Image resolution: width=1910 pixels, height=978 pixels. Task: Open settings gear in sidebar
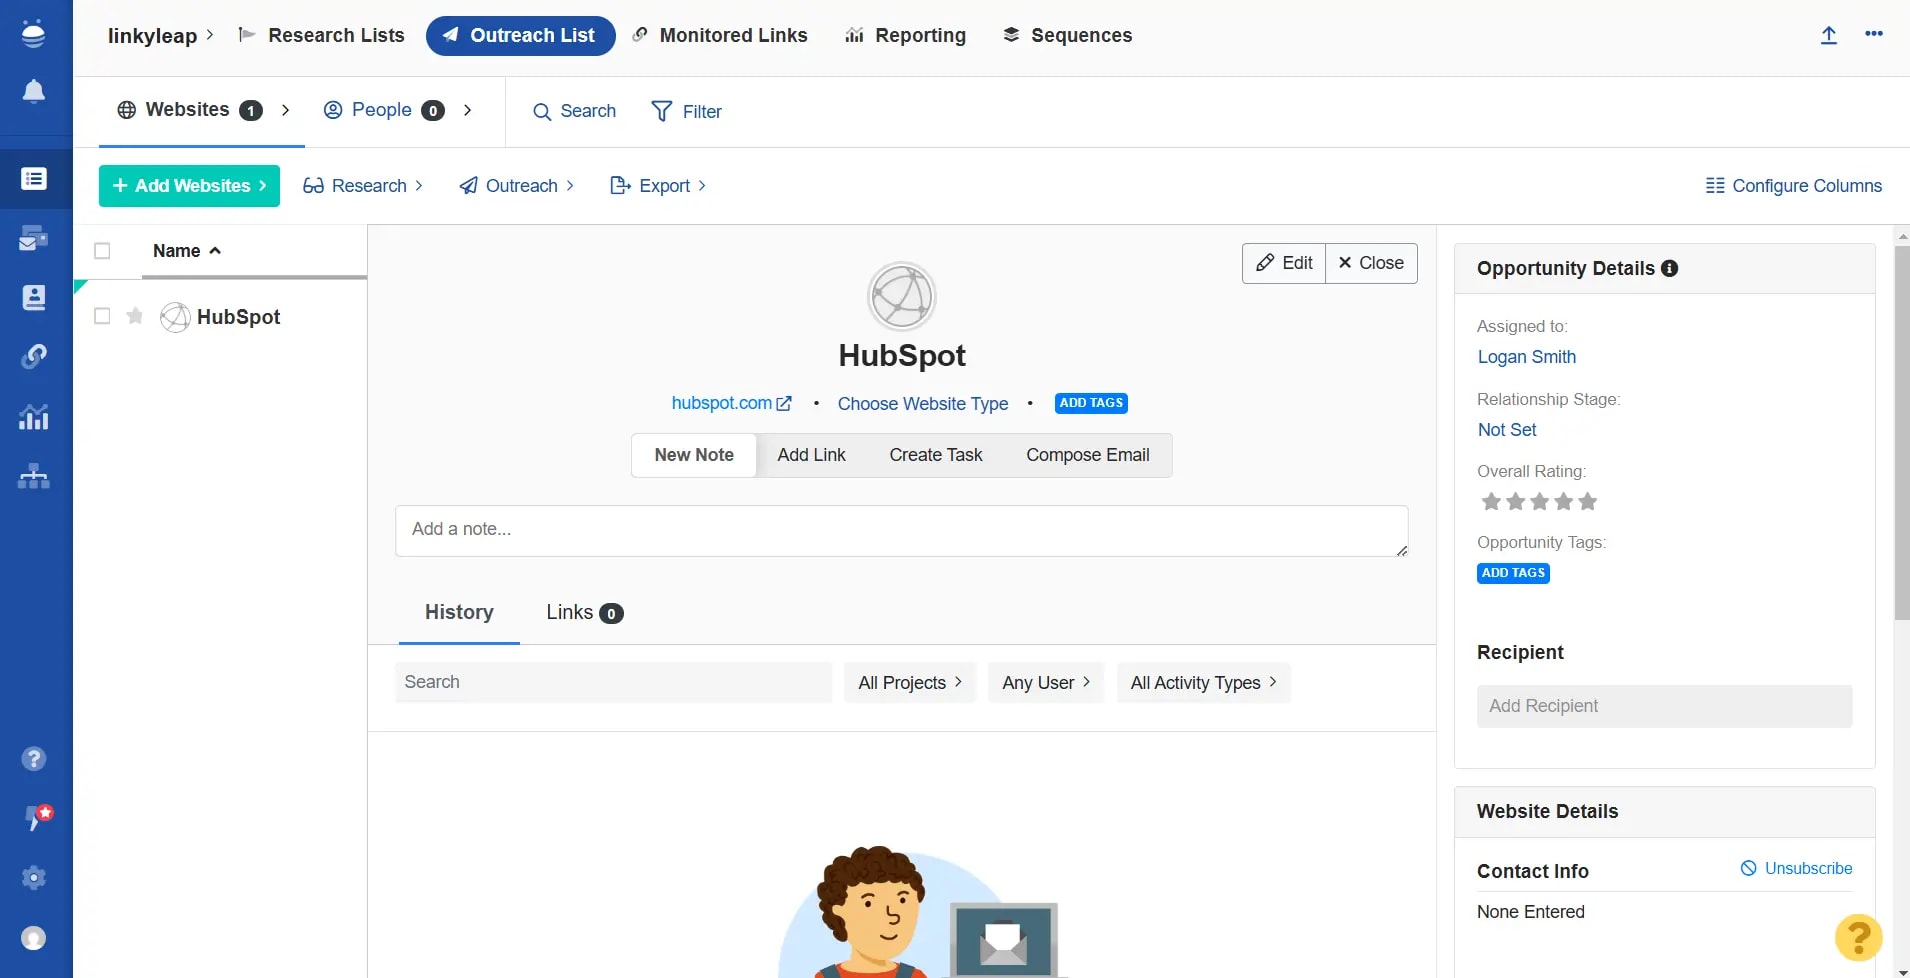(33, 878)
